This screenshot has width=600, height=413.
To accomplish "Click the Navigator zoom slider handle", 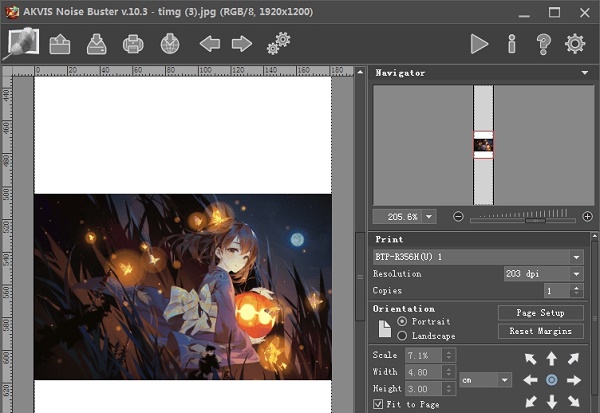I will tap(535, 220).
